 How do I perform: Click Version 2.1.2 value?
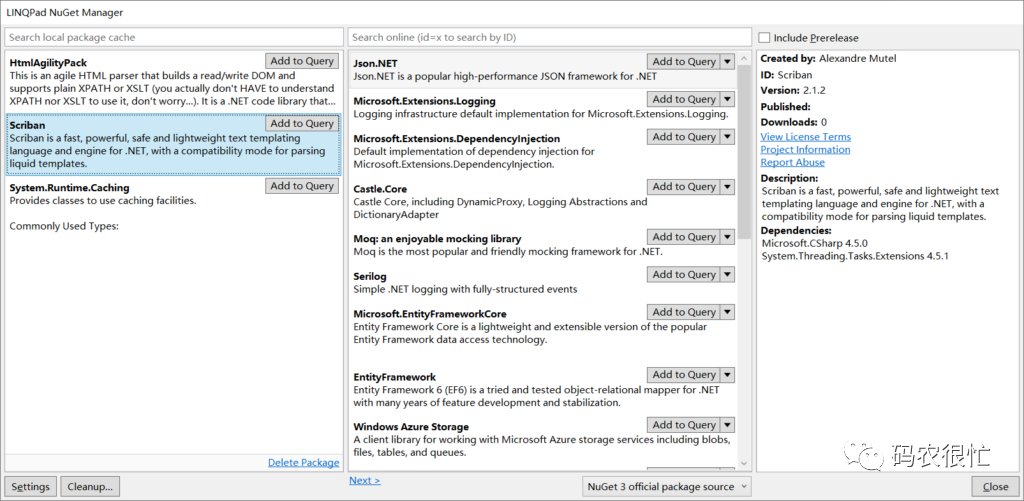point(816,90)
